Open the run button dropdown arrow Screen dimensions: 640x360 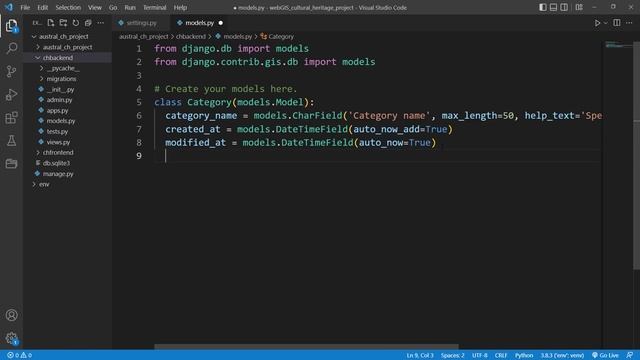tap(605, 23)
